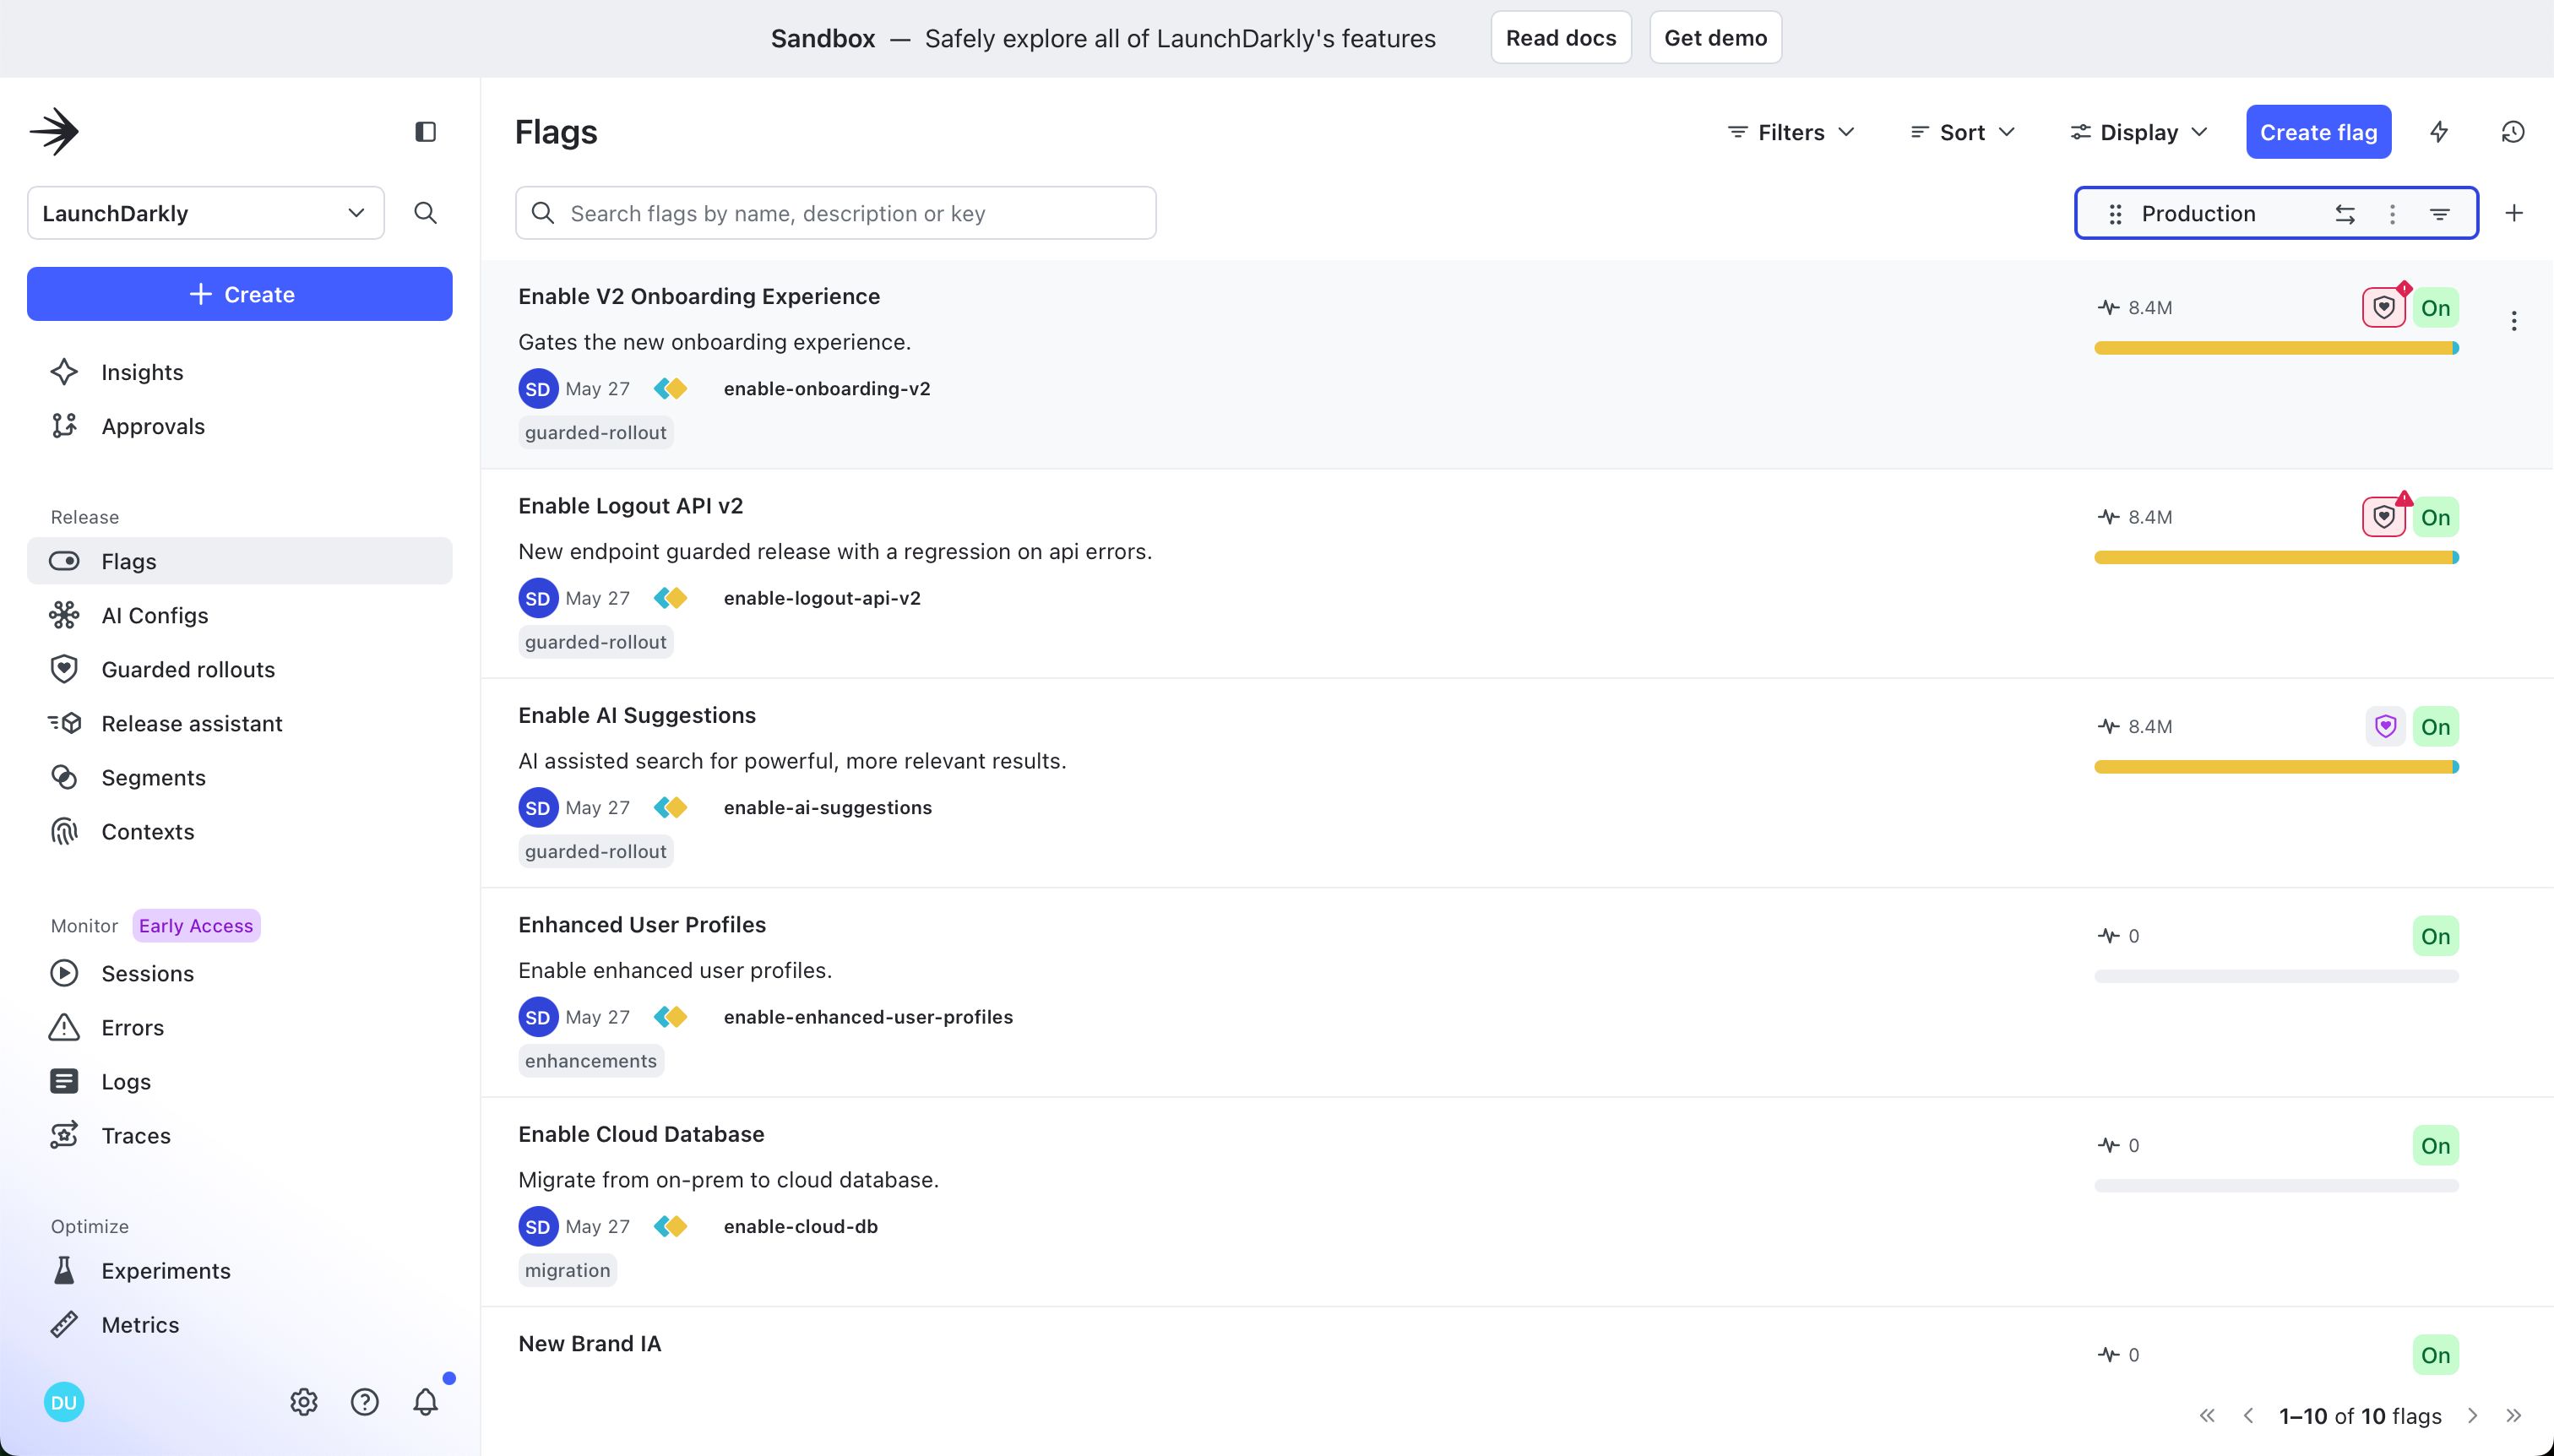This screenshot has height=1456, width=2554.
Task: Click the Create flag button
Action: pos(2318,132)
